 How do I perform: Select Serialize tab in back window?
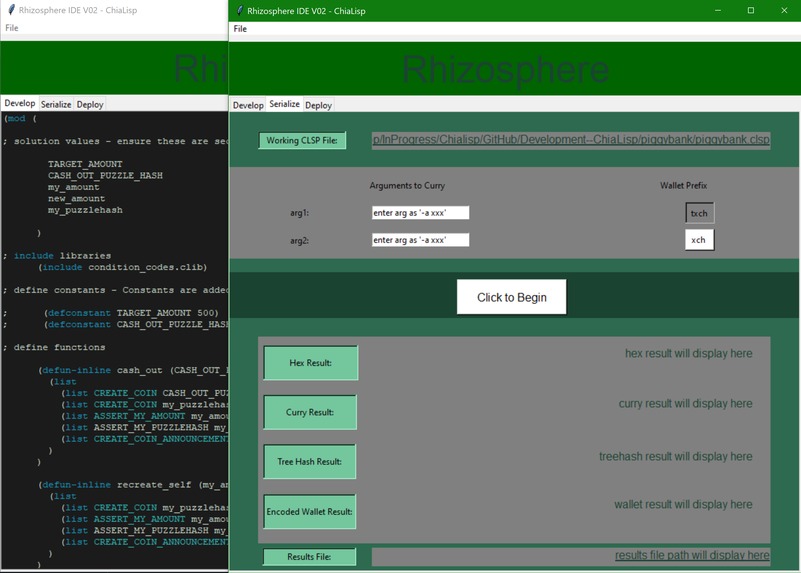(56, 104)
